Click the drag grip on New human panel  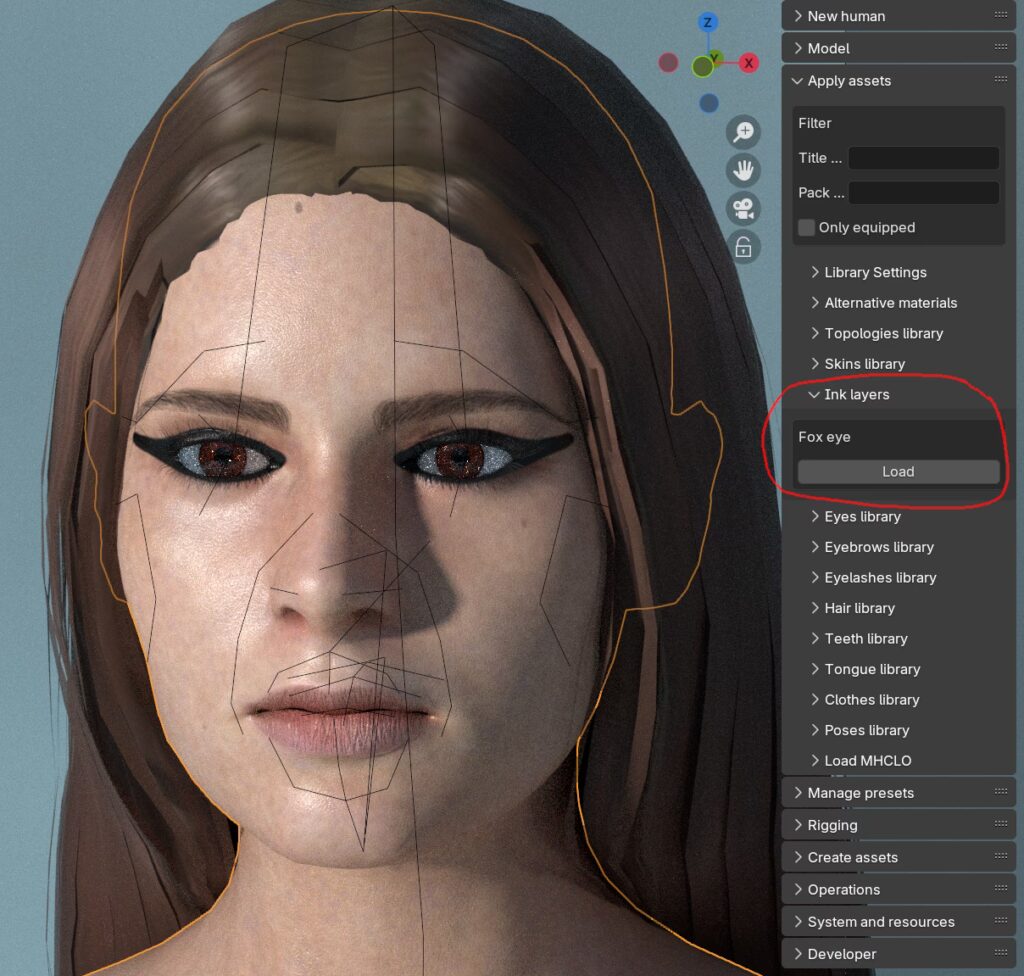[1001, 15]
